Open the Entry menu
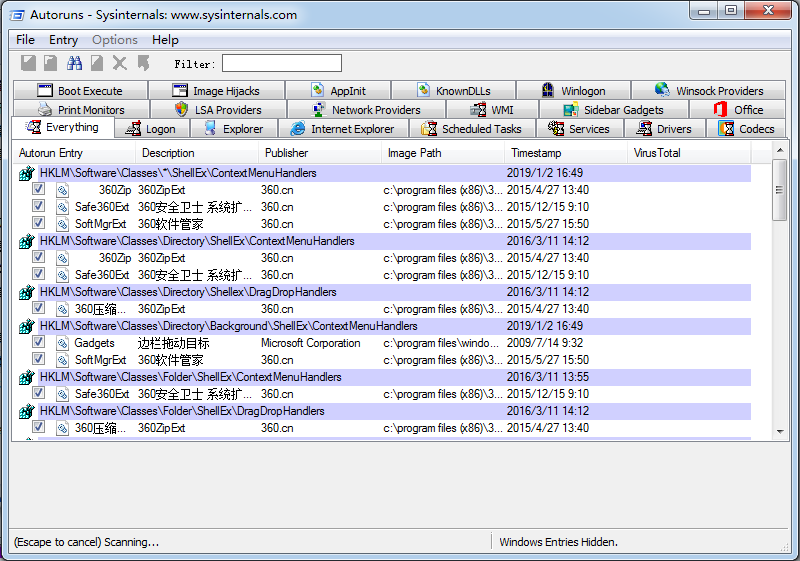The image size is (800, 561). coord(63,40)
